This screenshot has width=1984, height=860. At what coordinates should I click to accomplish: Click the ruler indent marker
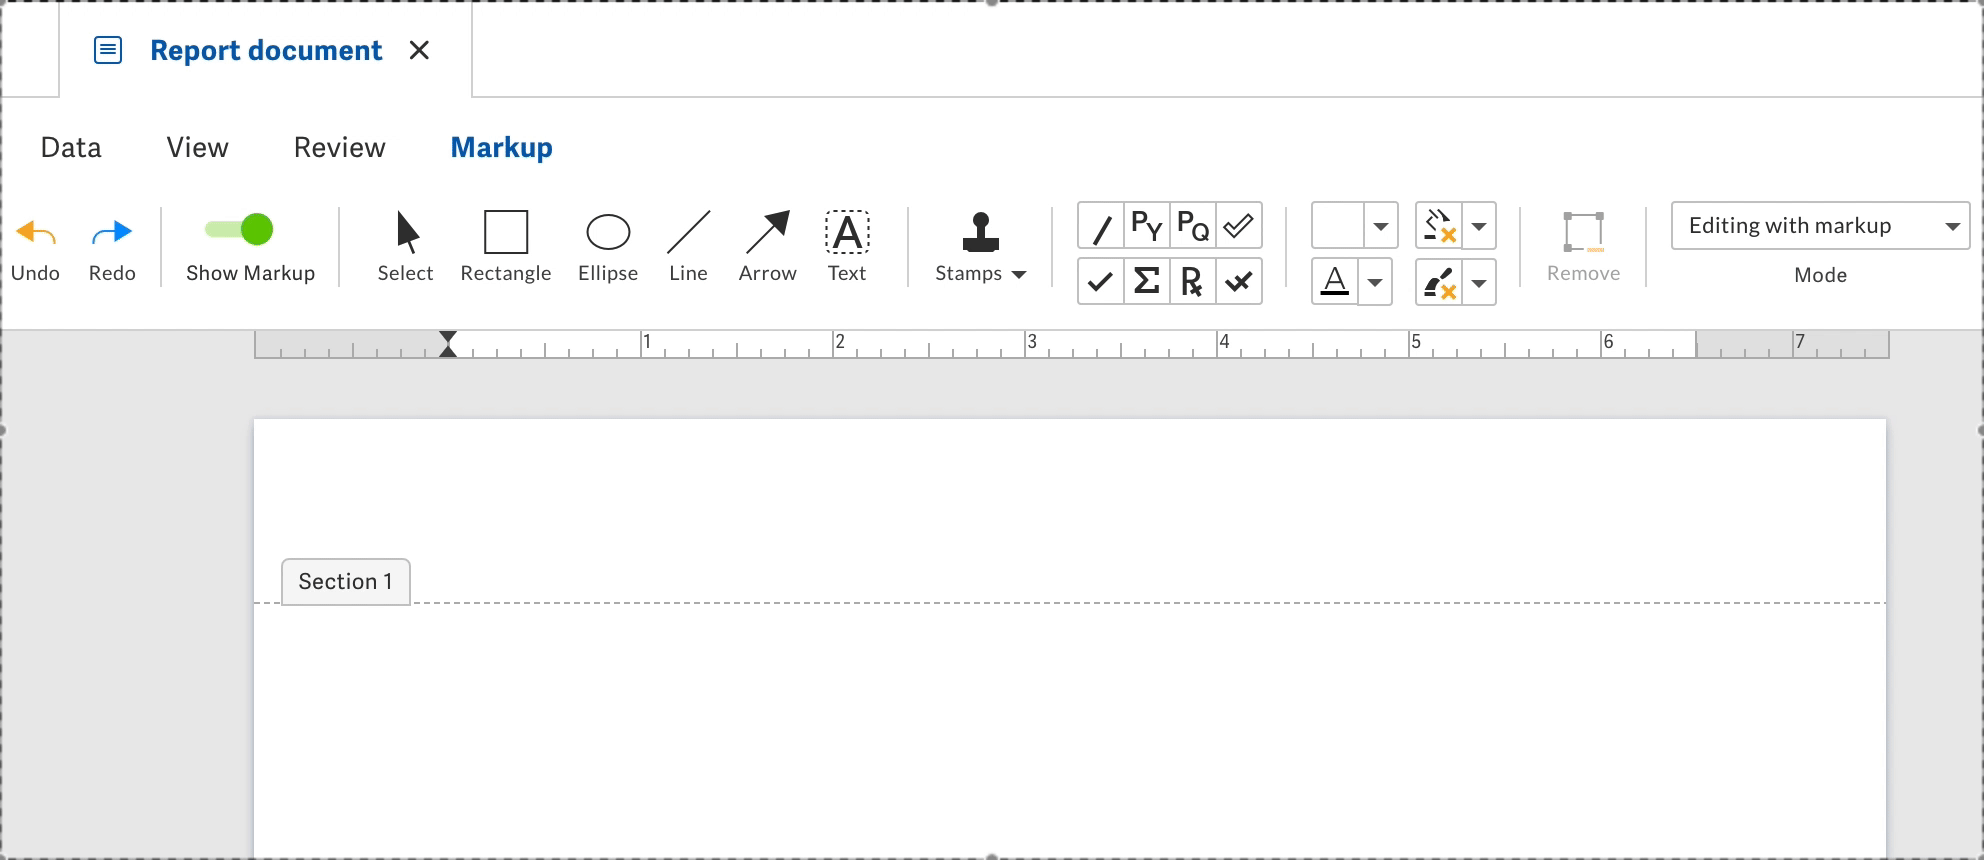448,344
